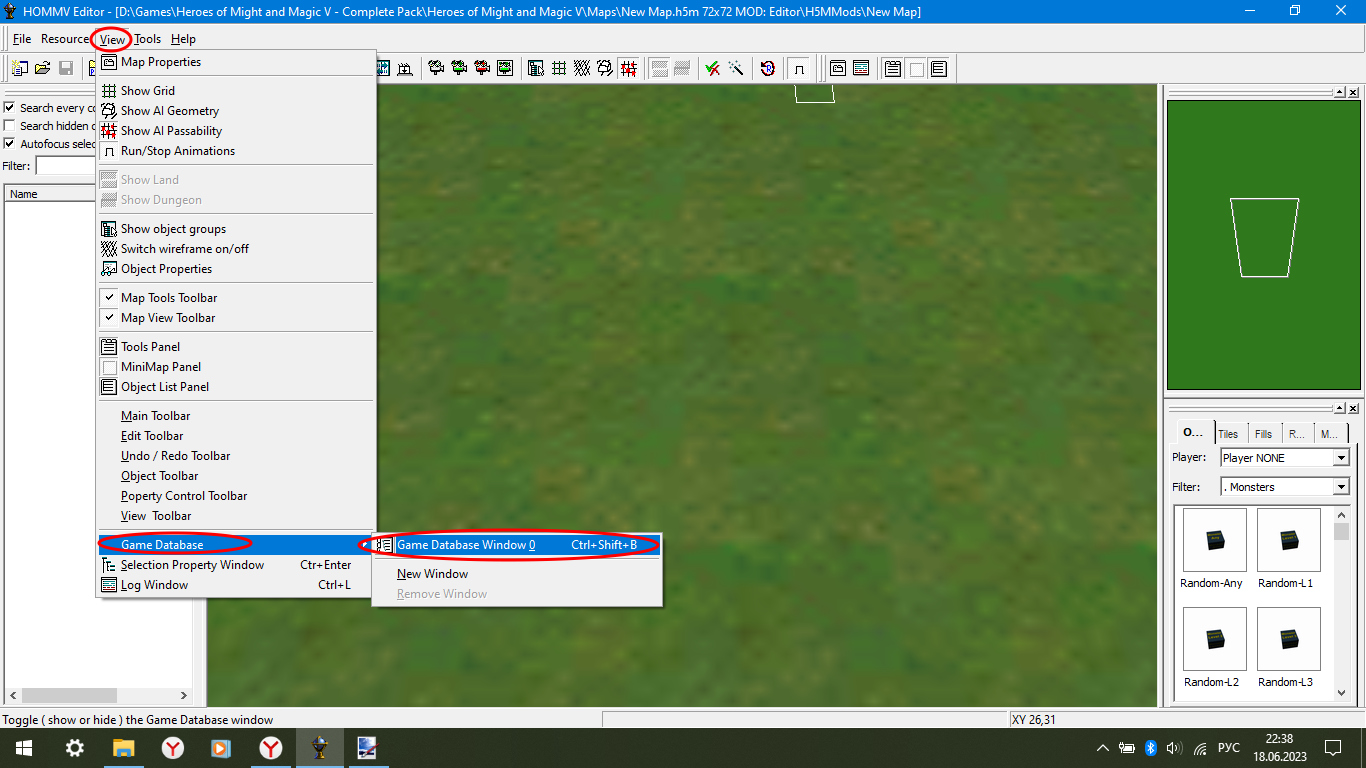Toggle the grid using the toolbar grid icon
The width and height of the screenshot is (1366, 768).
[x=559, y=68]
